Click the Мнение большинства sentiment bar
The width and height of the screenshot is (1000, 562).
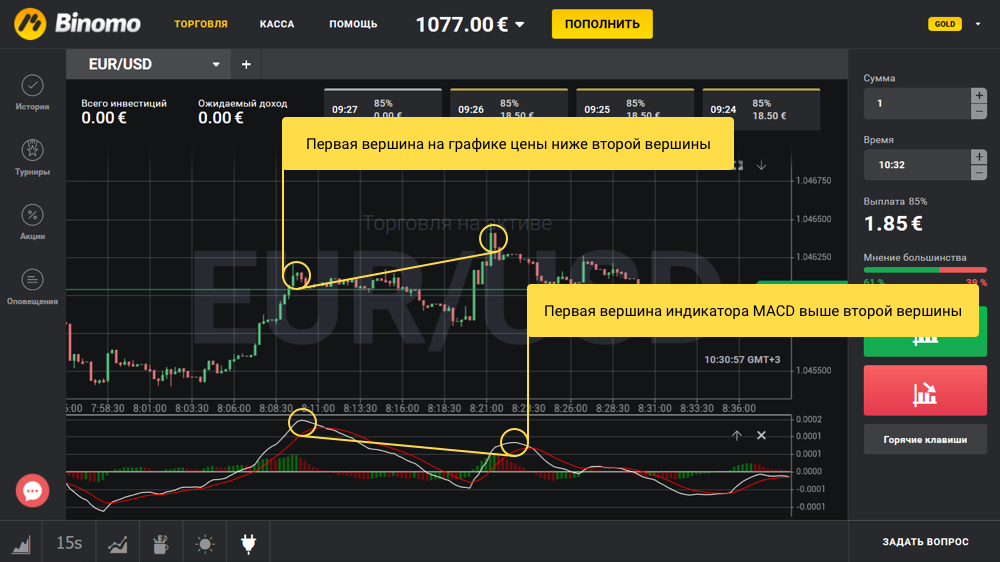point(925,270)
